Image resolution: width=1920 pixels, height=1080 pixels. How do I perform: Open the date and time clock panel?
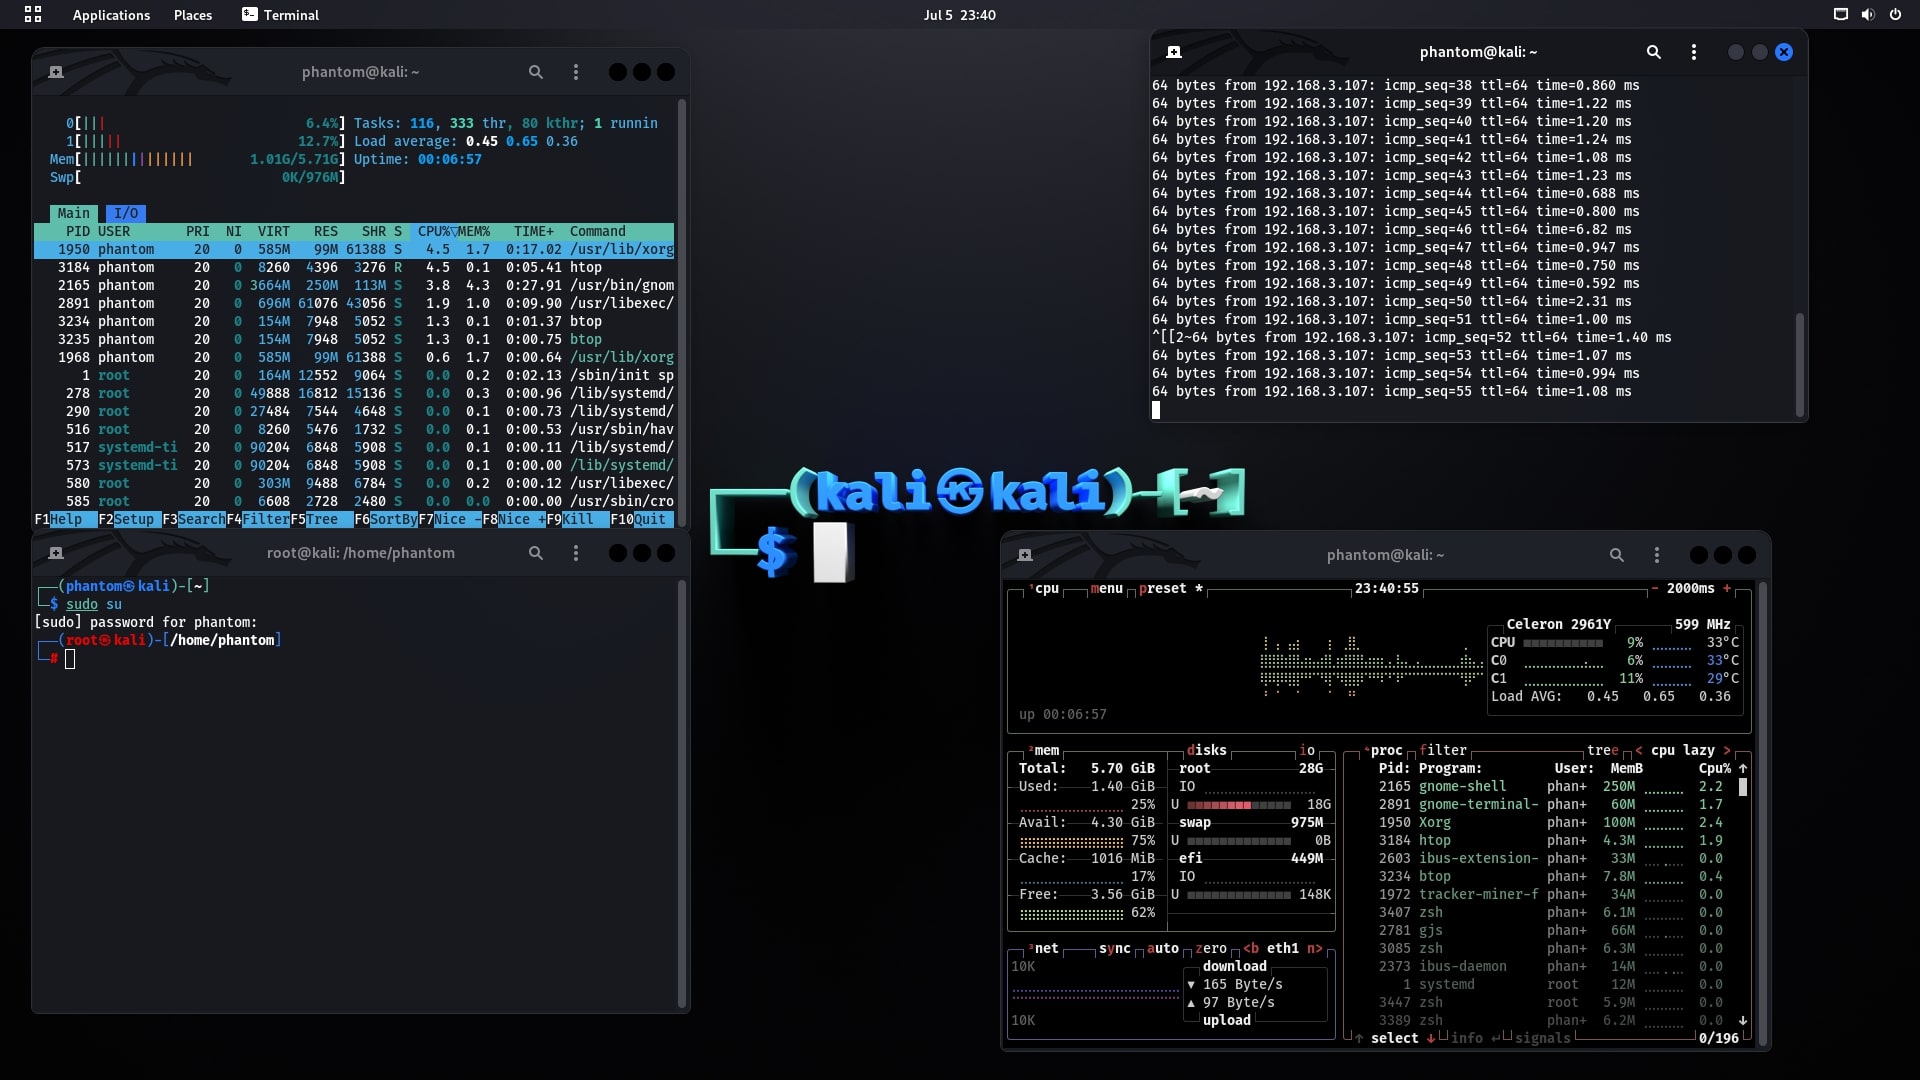(x=959, y=15)
